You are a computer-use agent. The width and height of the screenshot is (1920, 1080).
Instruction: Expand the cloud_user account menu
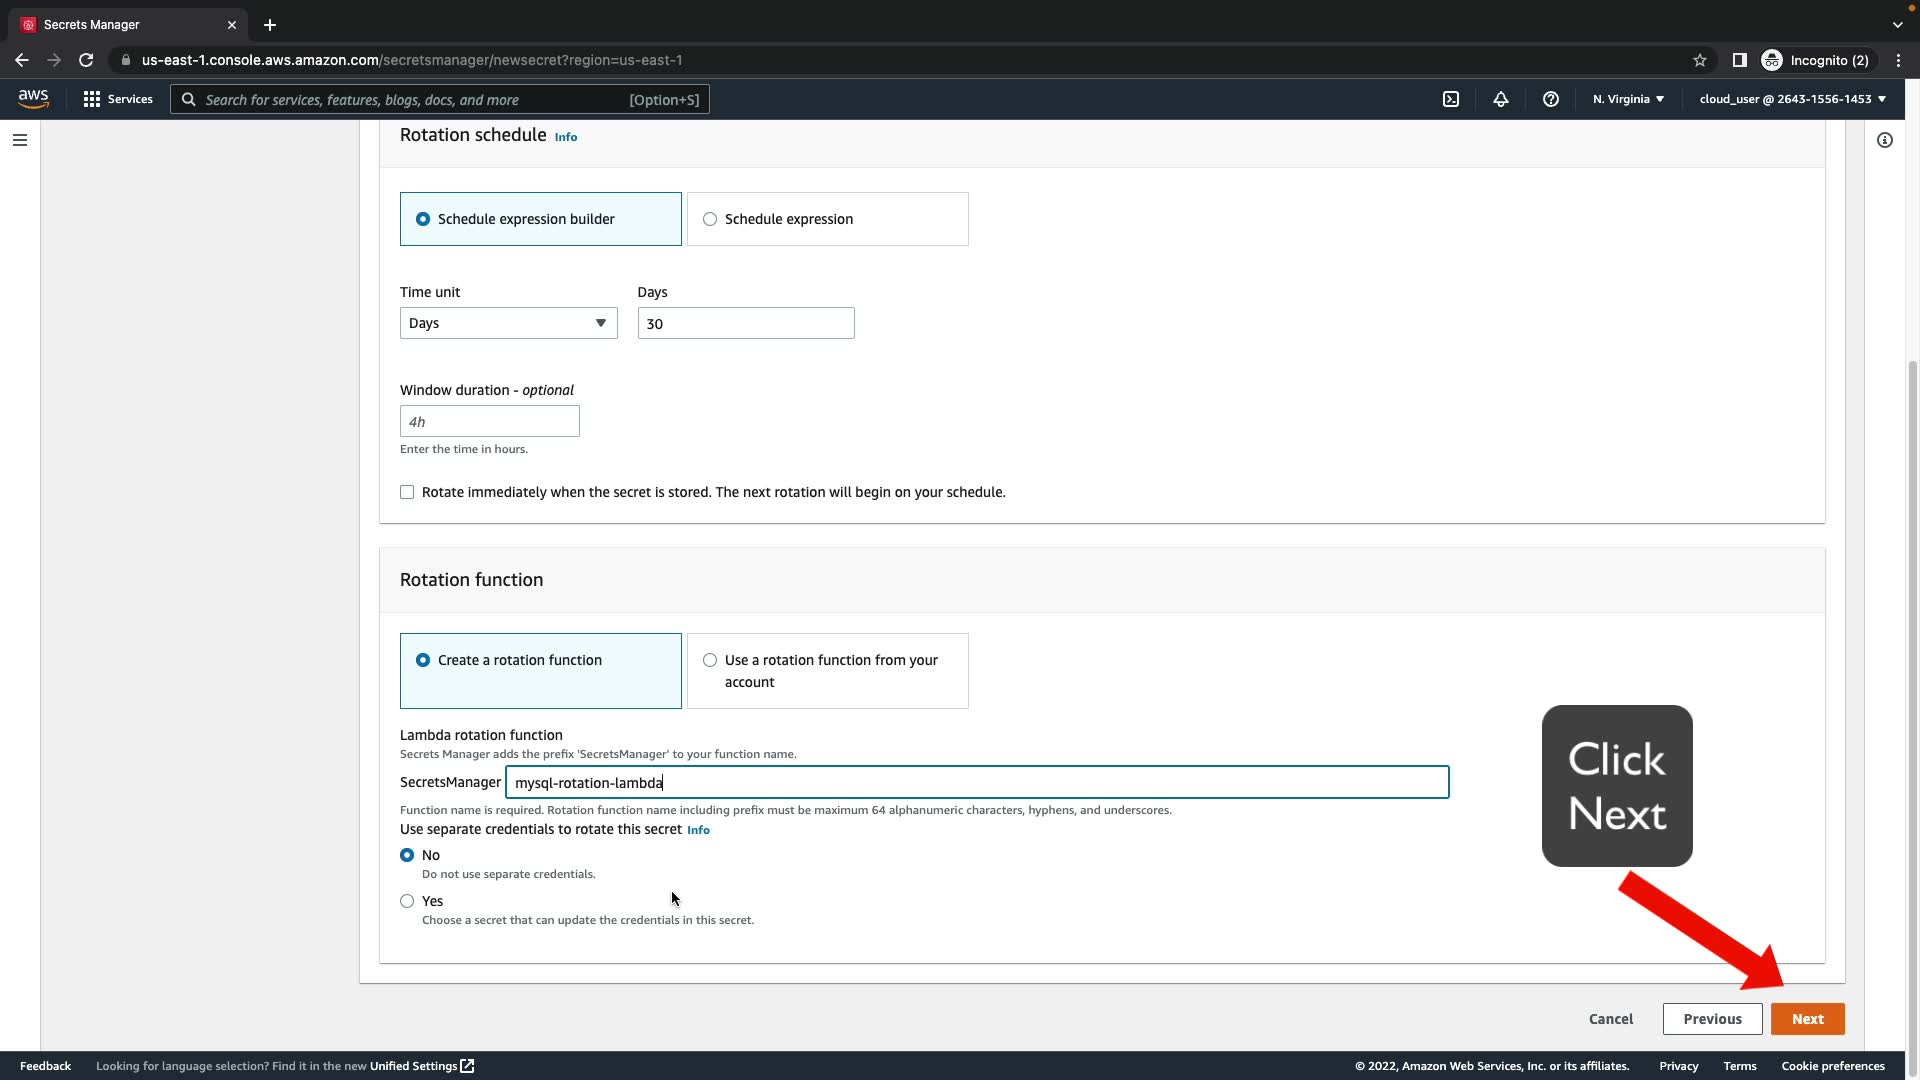[1792, 99]
